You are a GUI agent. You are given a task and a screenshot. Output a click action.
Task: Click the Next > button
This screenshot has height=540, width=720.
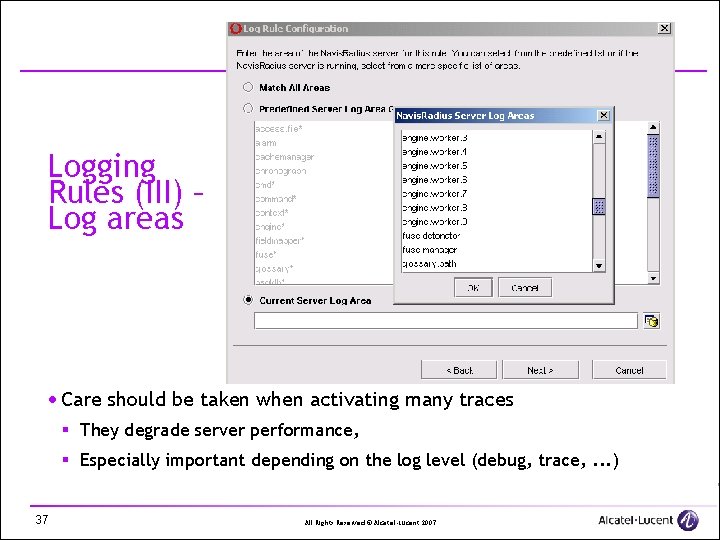click(x=540, y=370)
